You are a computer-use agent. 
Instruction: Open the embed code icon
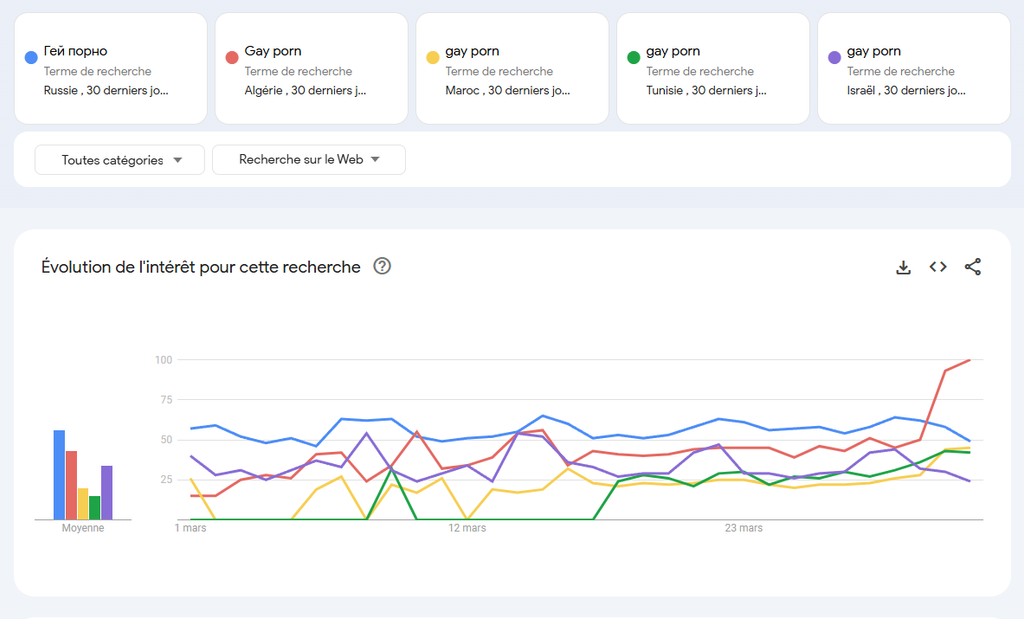pos(938,267)
